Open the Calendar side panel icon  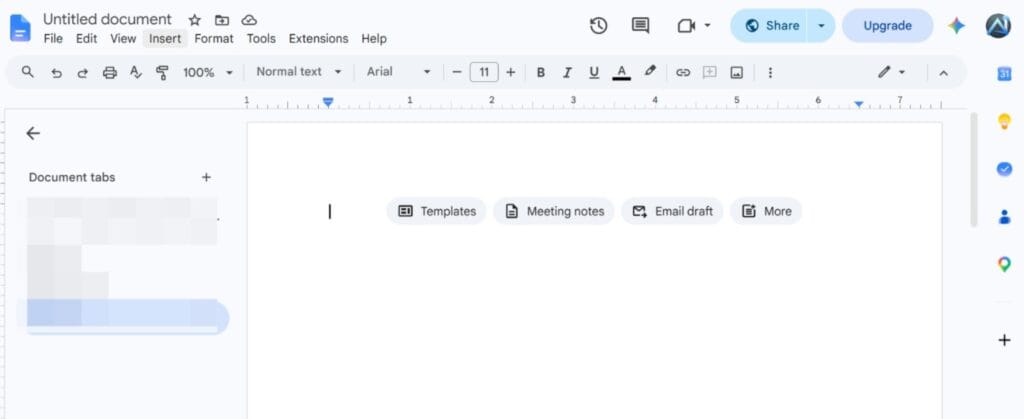[x=1004, y=74]
